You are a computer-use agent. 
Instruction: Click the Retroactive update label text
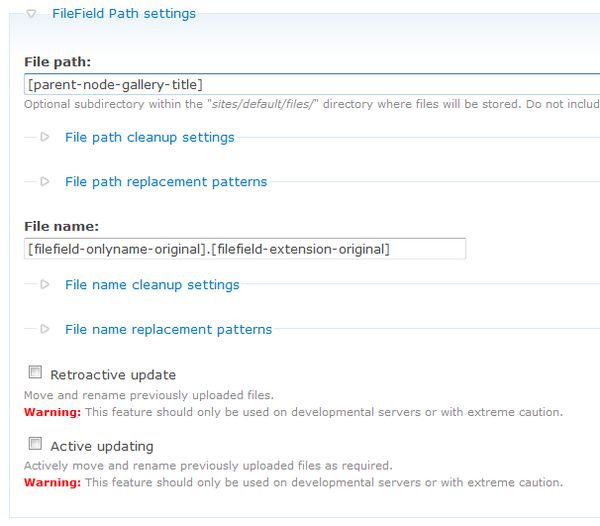pos(113,375)
